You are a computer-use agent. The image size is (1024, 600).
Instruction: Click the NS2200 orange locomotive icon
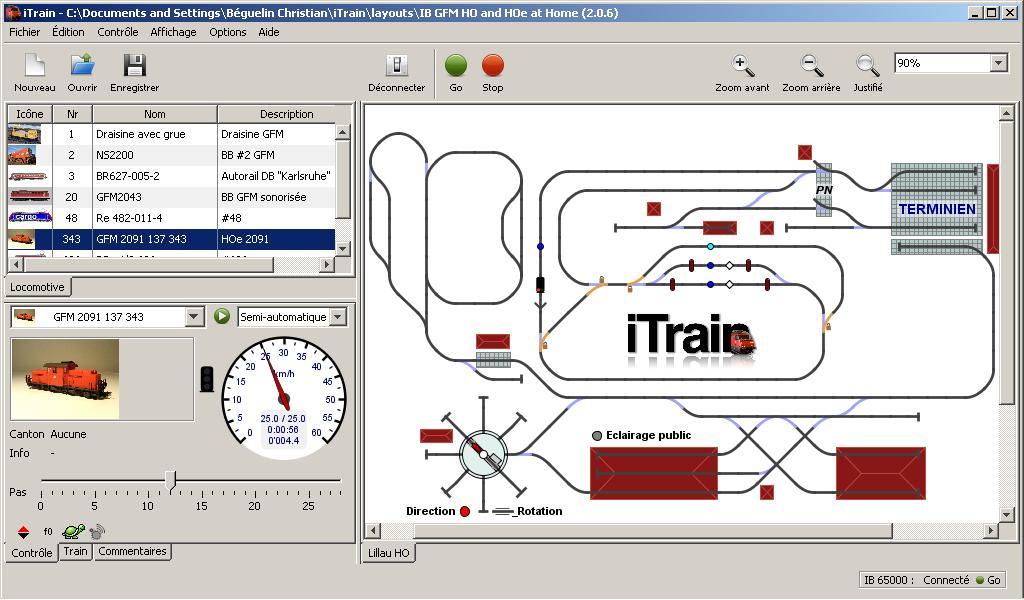coord(22,155)
